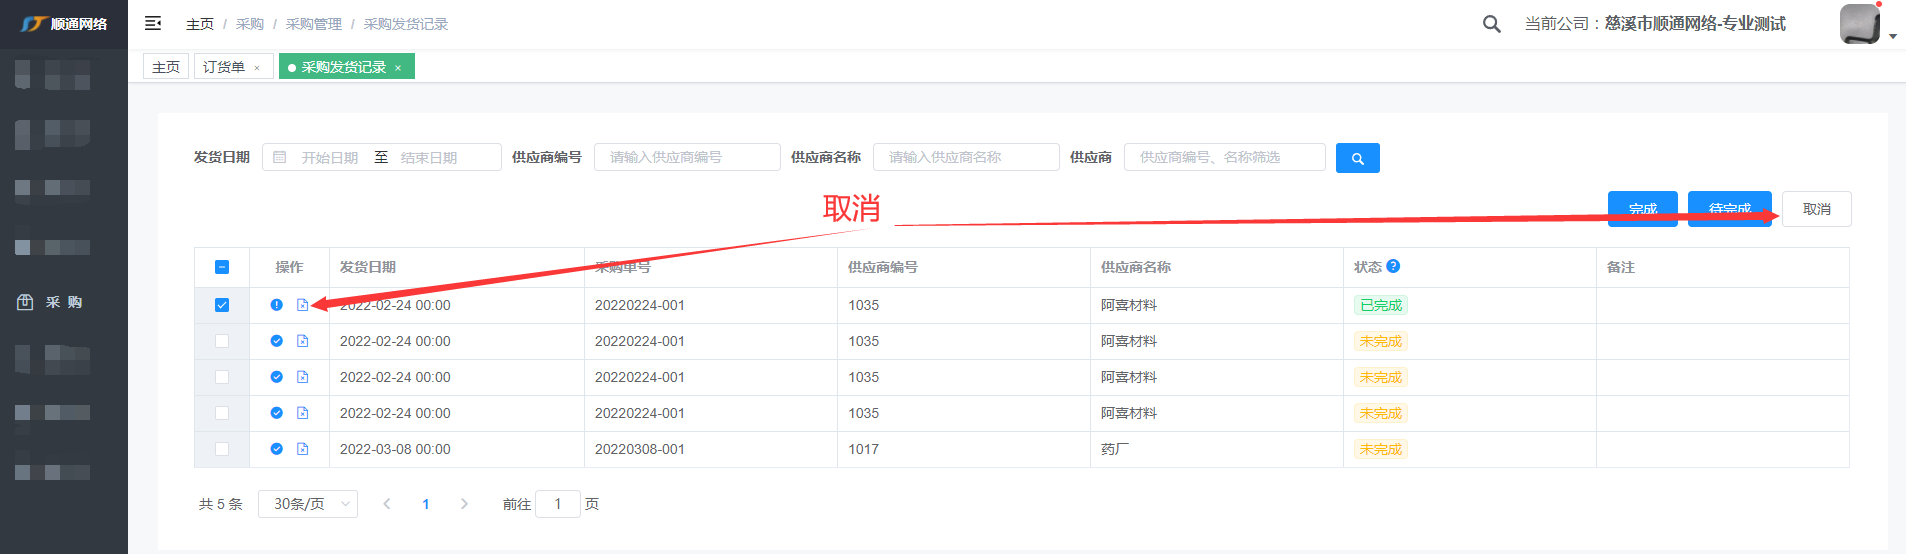1906x554 pixels.
Task: Click the hamburger menu collapse icon
Action: (153, 23)
